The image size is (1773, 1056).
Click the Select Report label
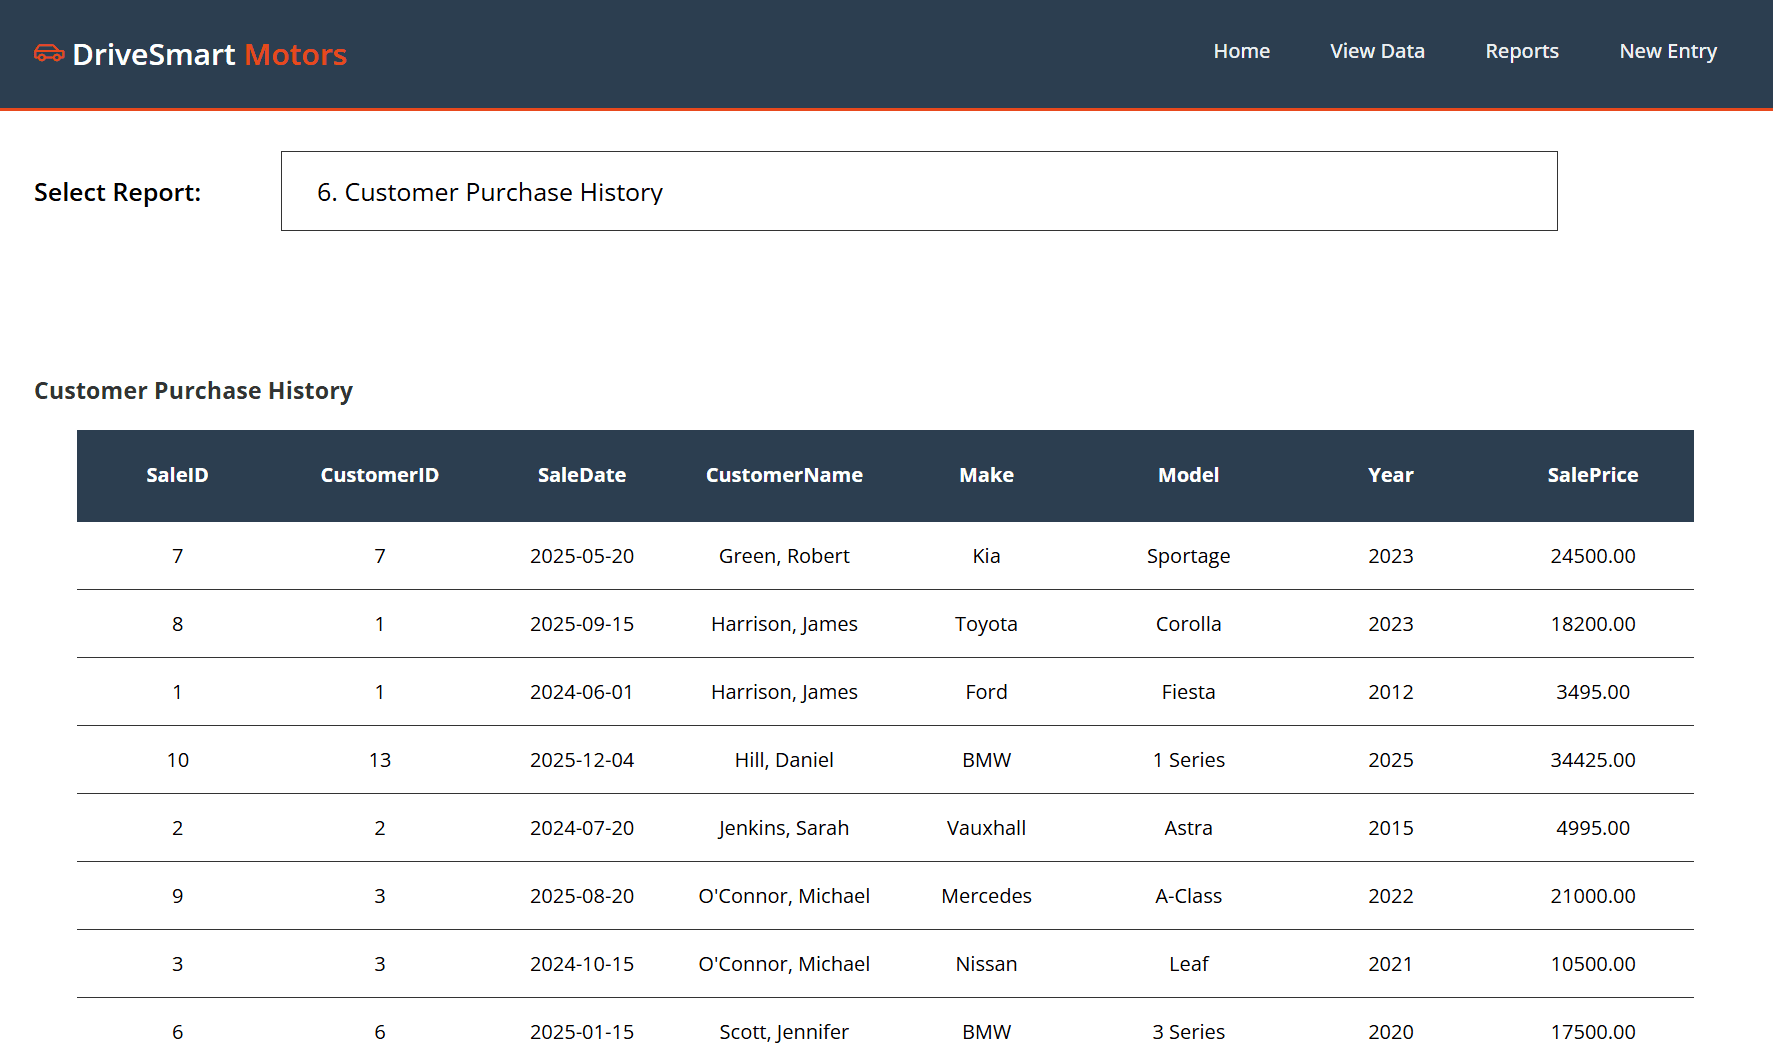tap(118, 192)
